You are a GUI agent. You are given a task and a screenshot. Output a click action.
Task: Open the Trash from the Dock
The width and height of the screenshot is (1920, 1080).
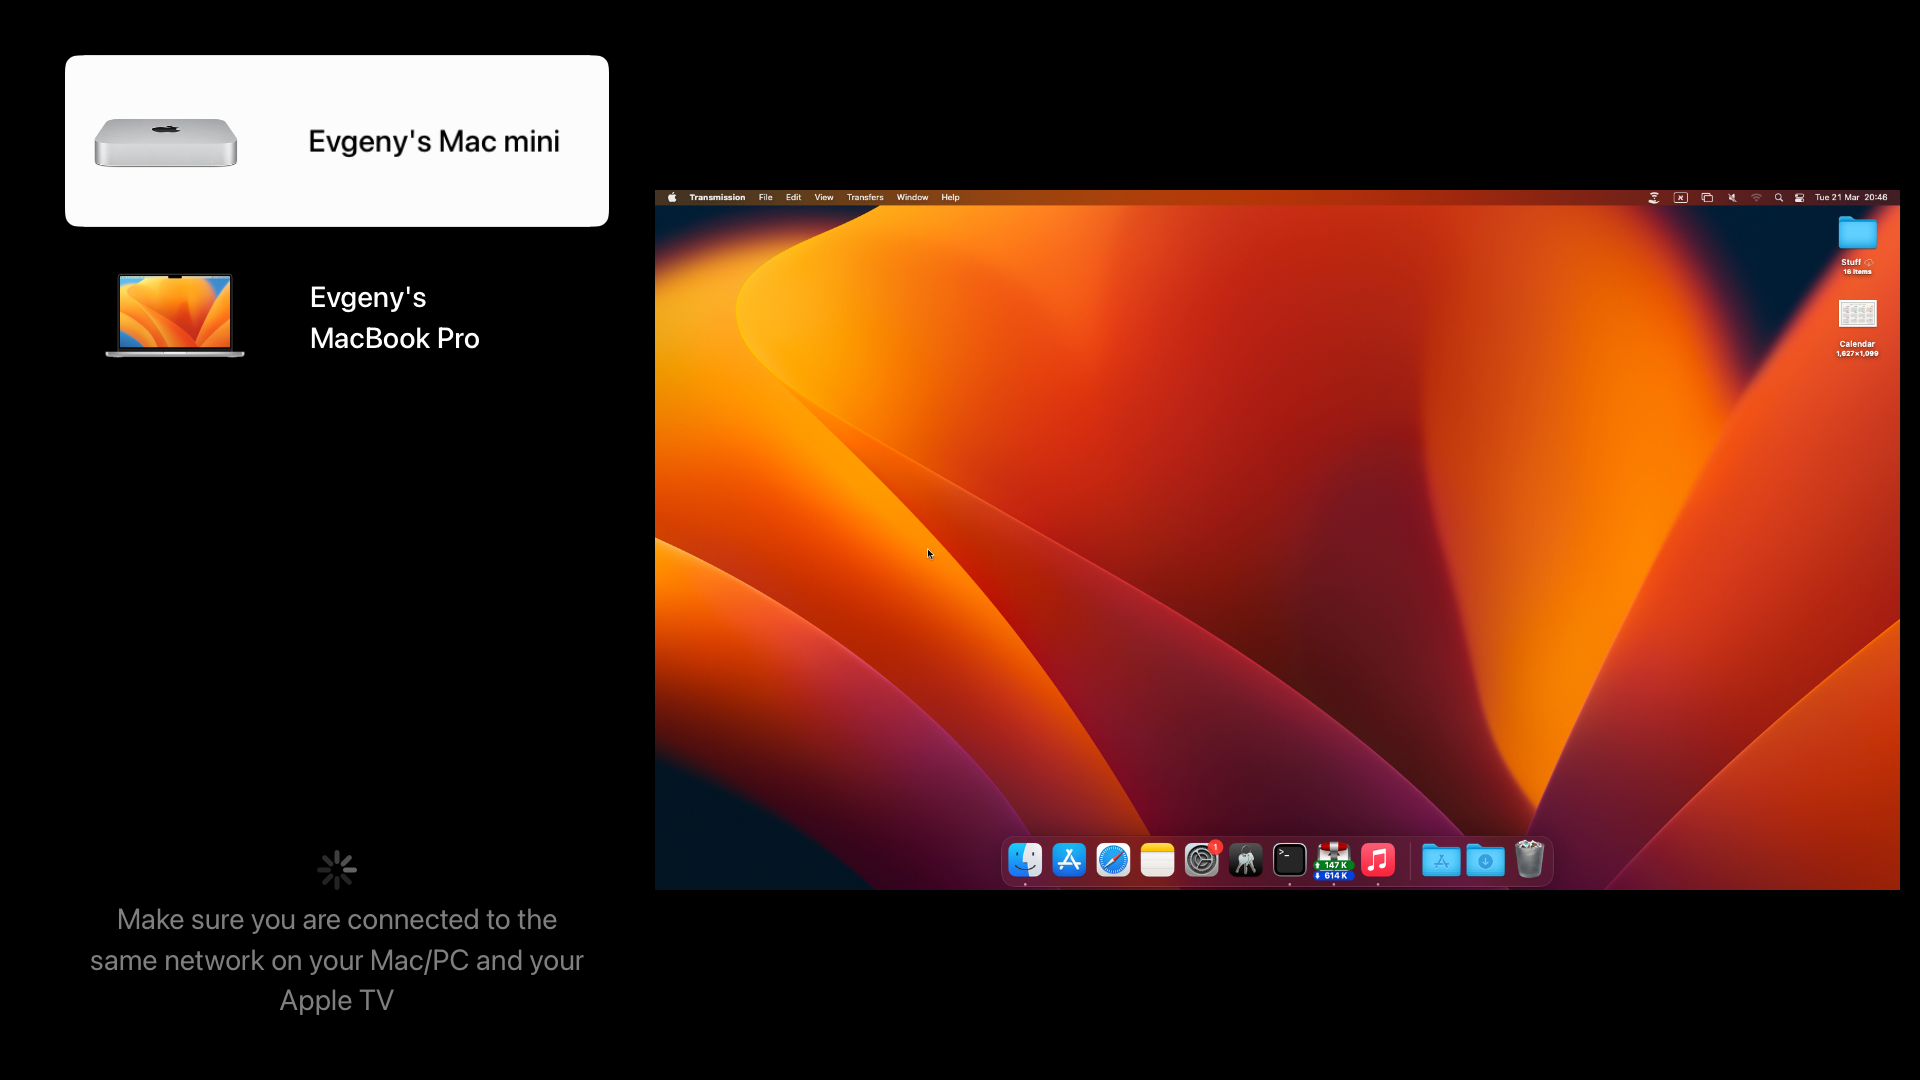point(1529,859)
